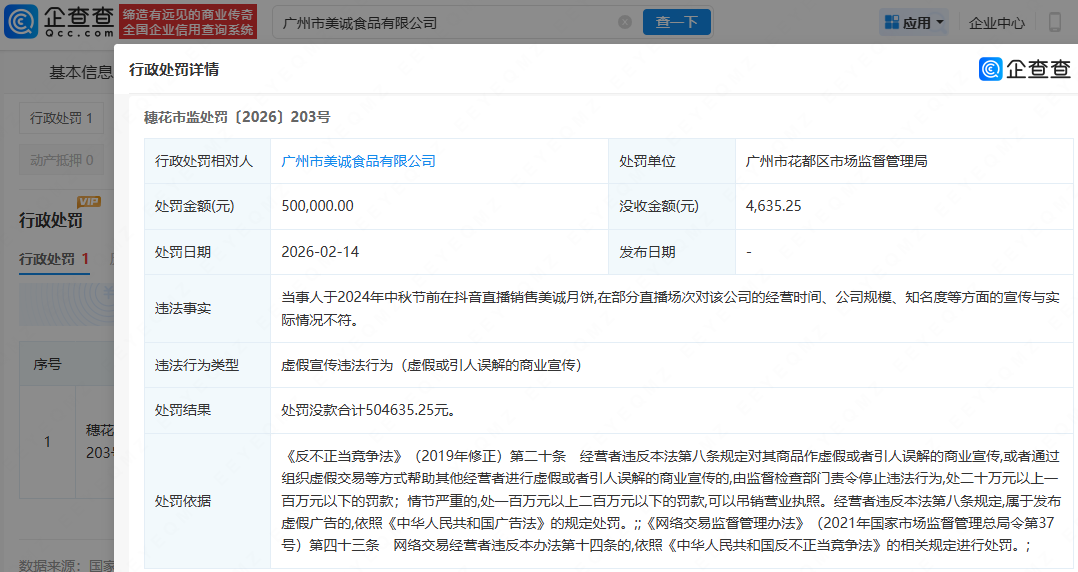Click the company name search input field

[445, 22]
